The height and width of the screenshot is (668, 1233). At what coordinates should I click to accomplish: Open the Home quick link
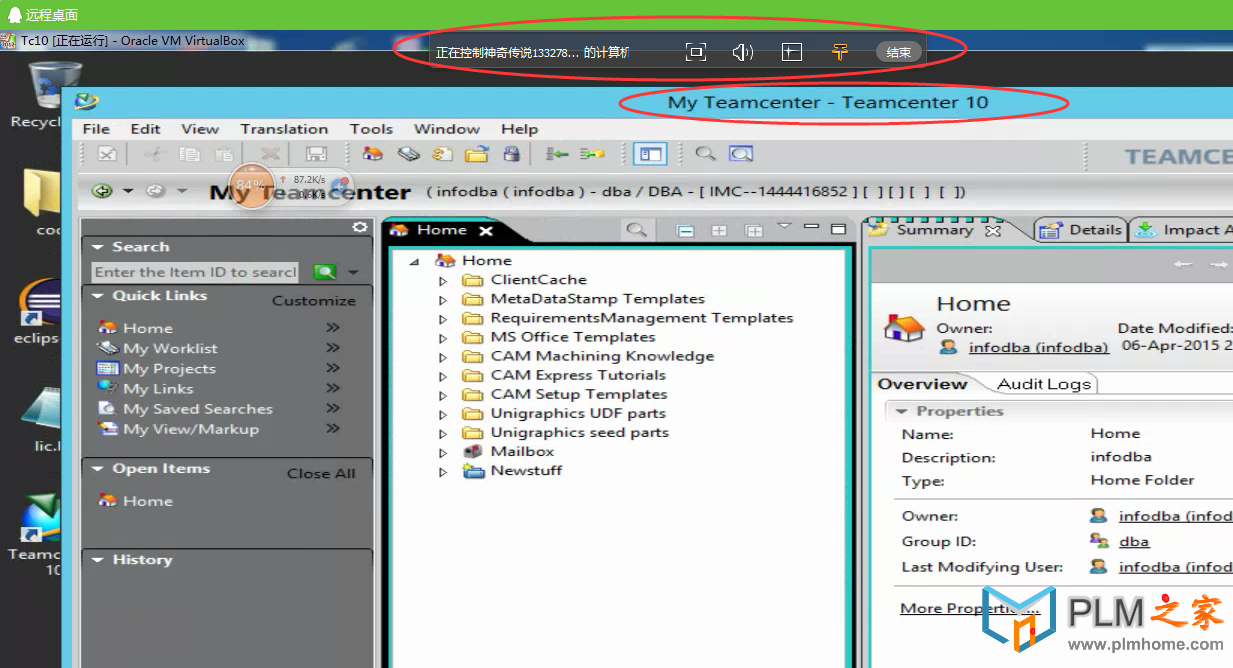(147, 328)
